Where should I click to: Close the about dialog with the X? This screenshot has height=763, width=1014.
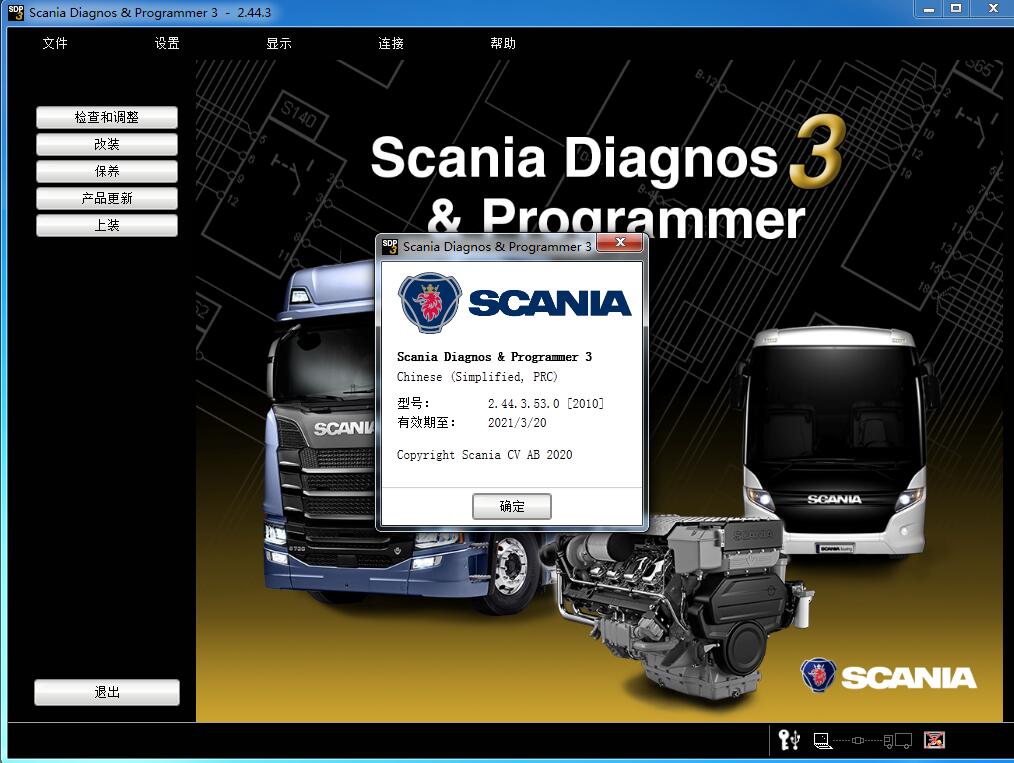click(620, 242)
